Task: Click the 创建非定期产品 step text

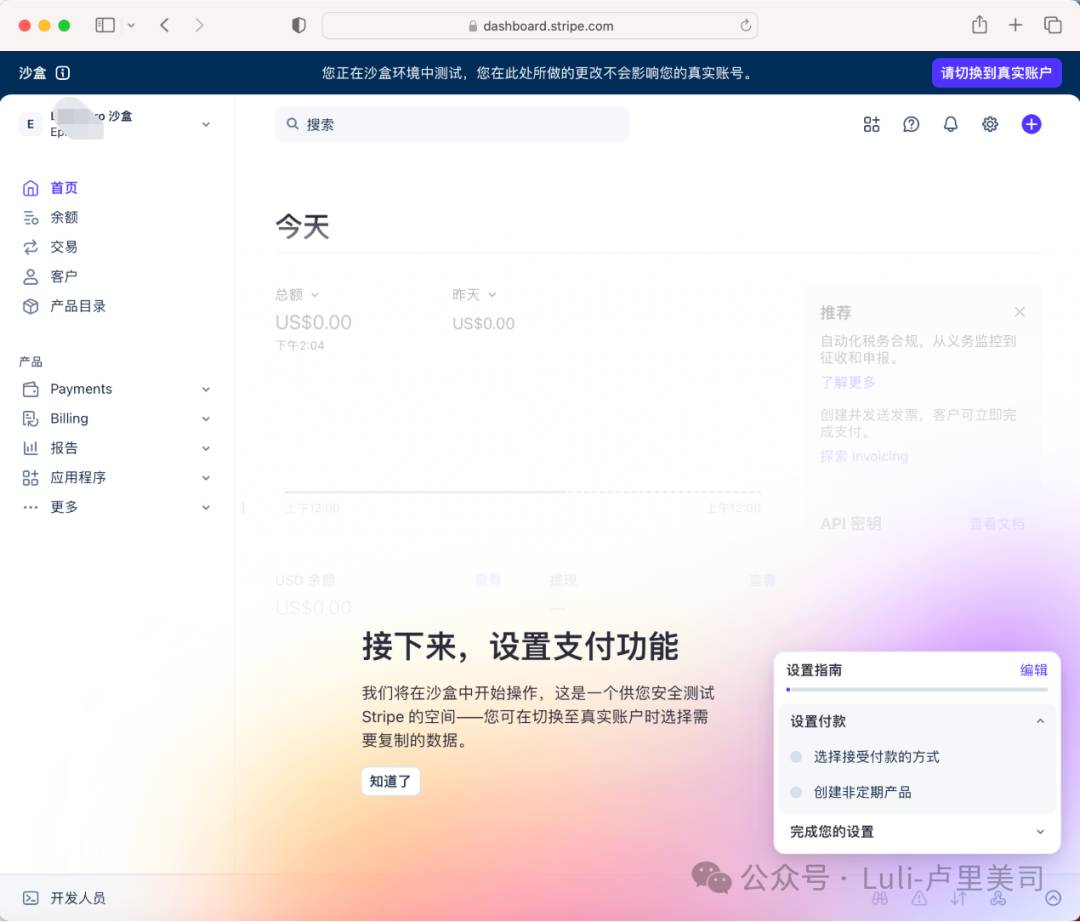Action: pos(862,793)
